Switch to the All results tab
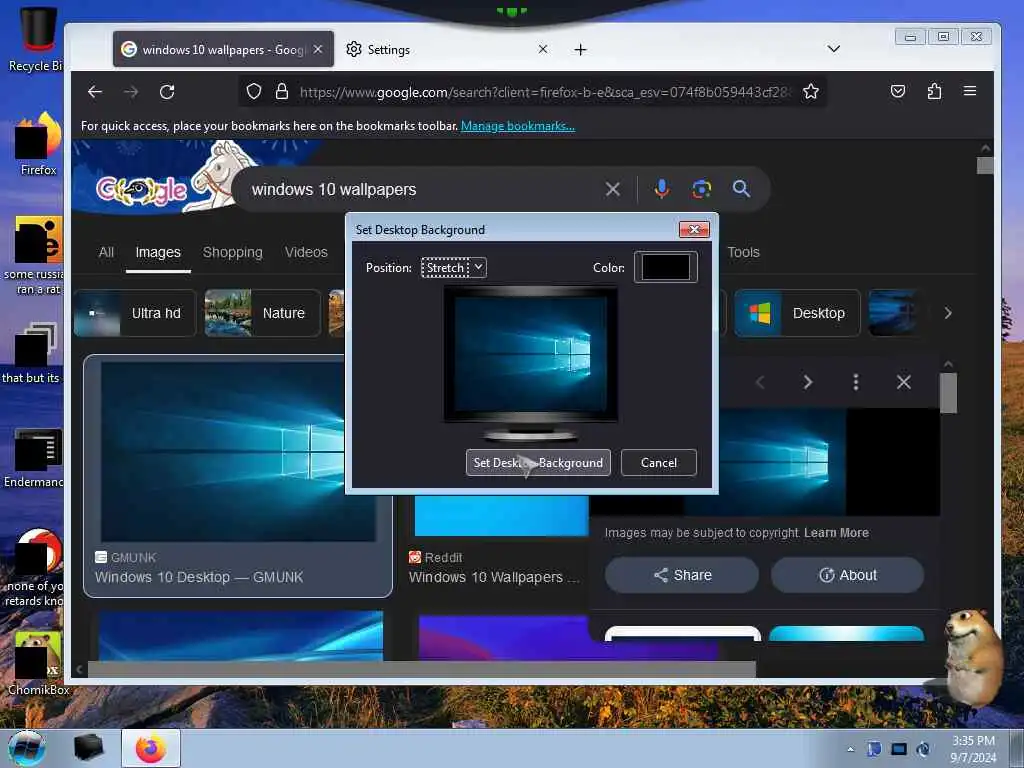The image size is (1024, 768). (106, 252)
